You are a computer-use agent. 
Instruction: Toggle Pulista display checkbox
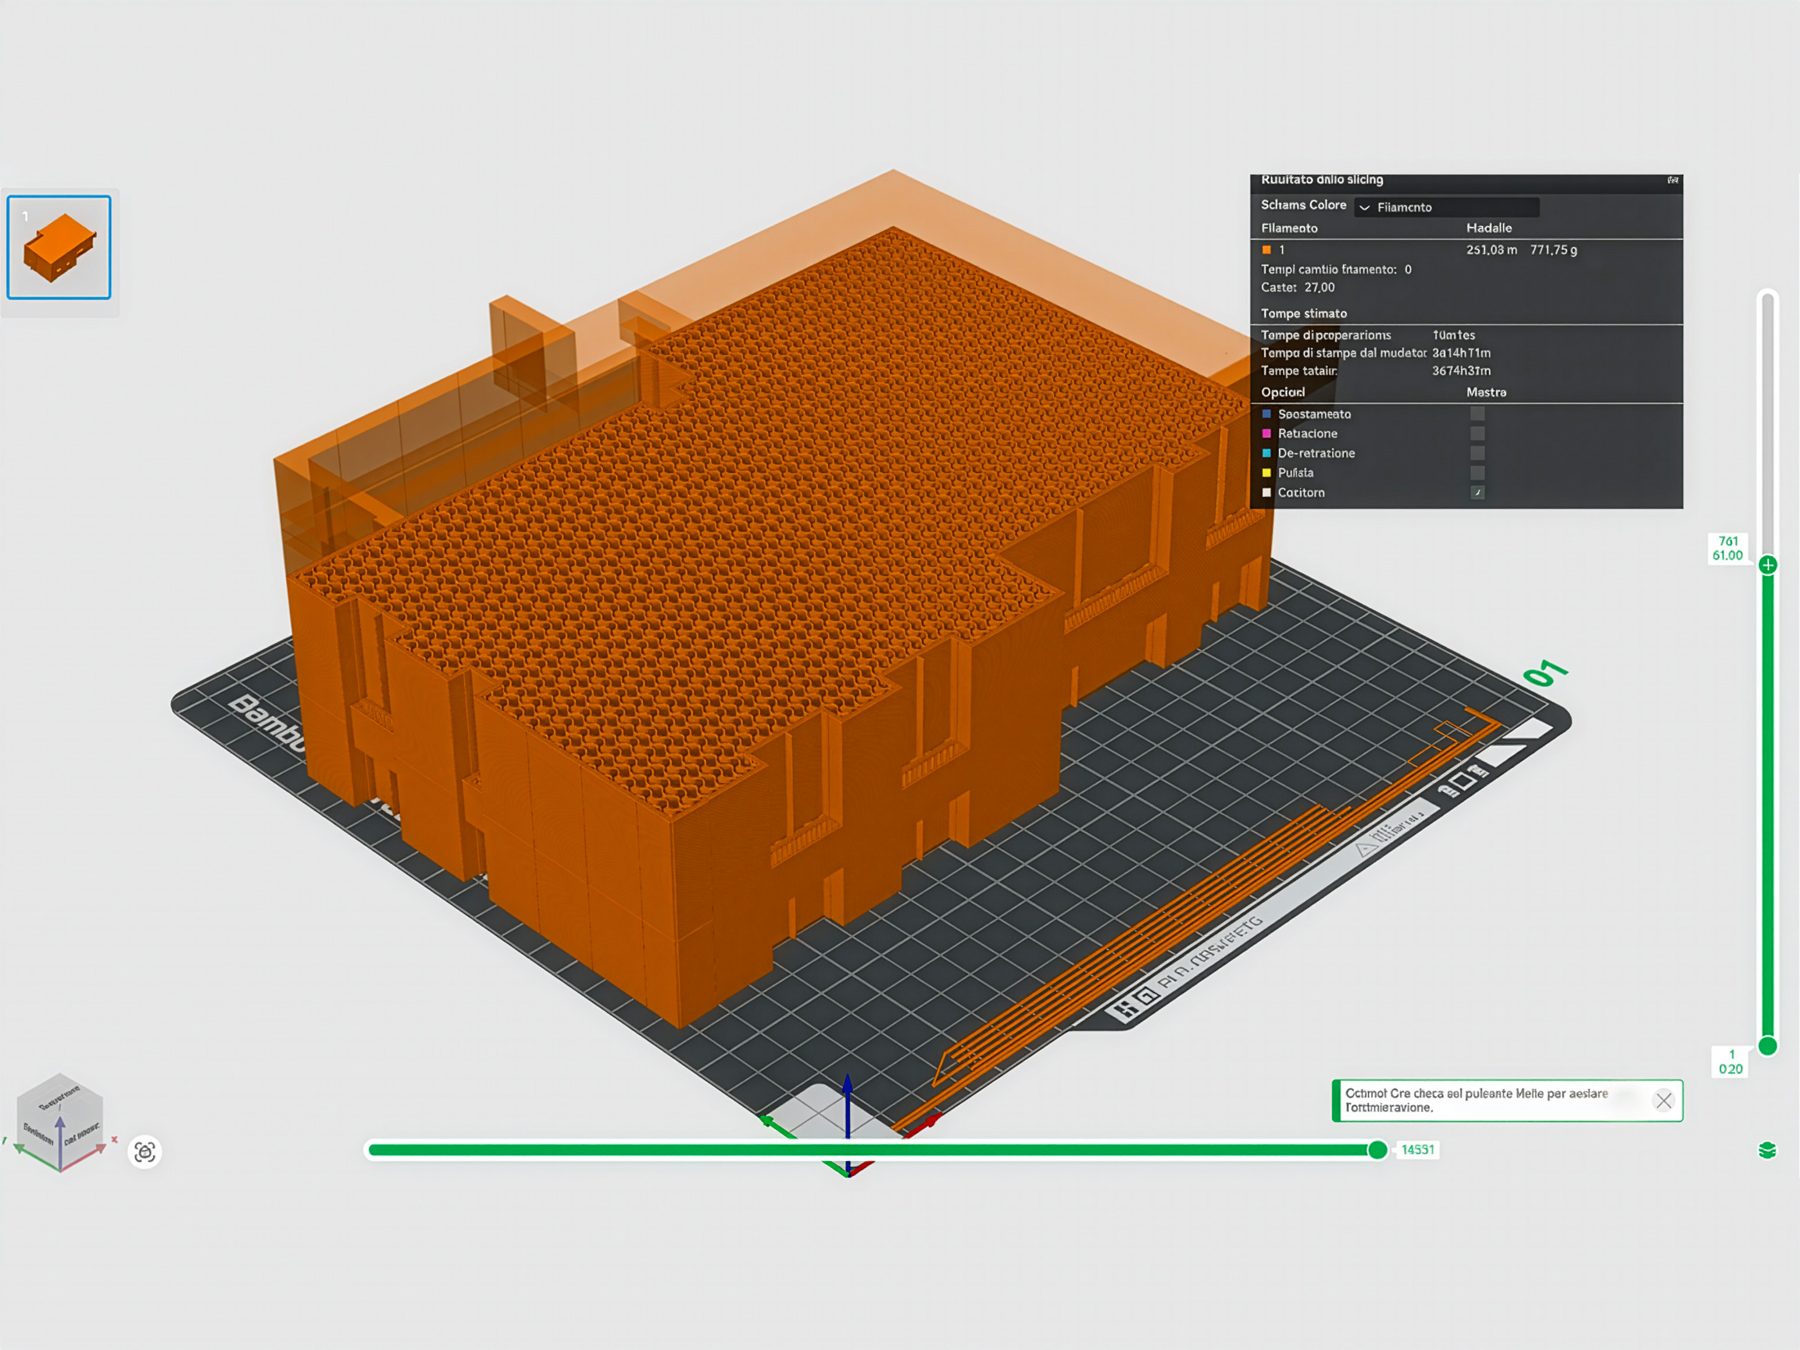[x=1477, y=472]
